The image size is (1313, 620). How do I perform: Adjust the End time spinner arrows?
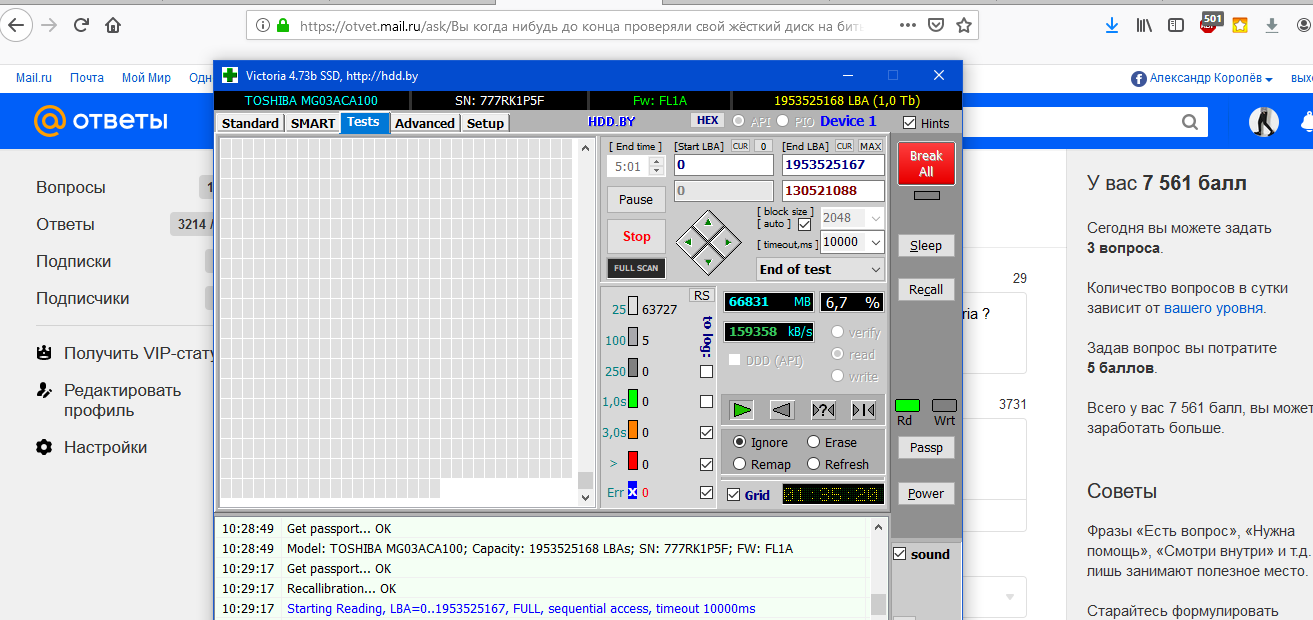(656, 166)
